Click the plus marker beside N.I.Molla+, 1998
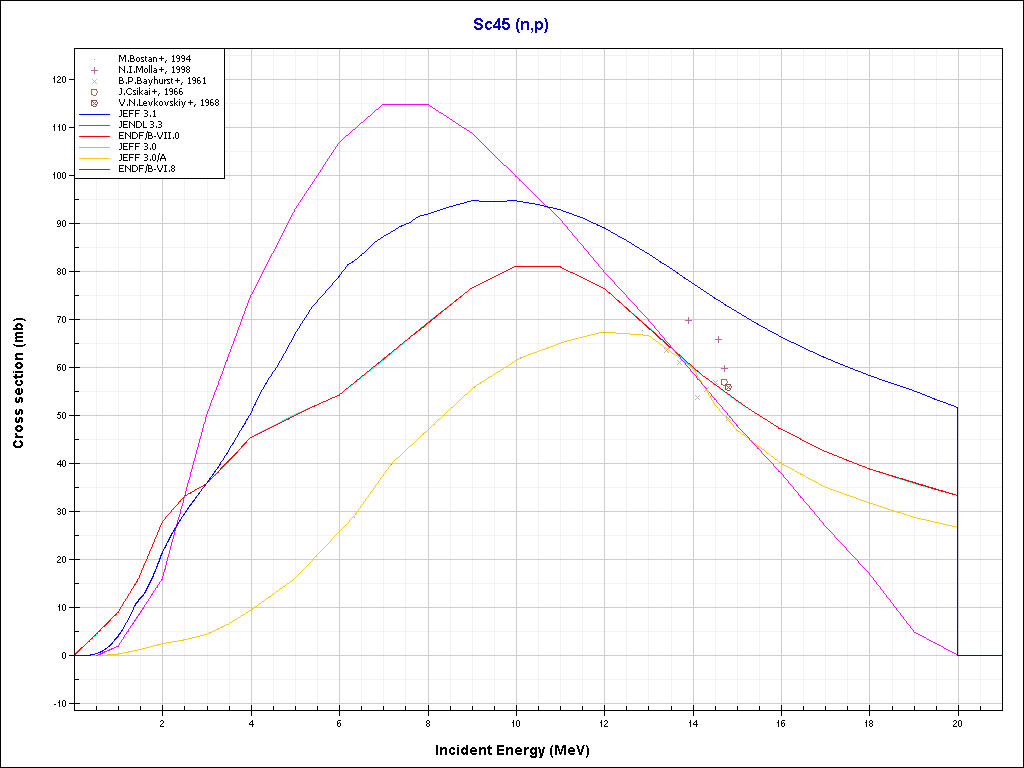The height and width of the screenshot is (768, 1024). coord(94,70)
